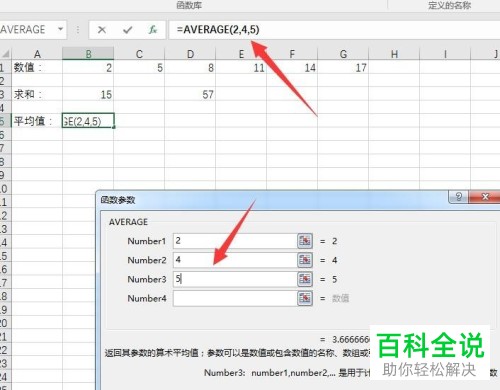Click the select-all corner of the sheet
The height and width of the screenshot is (390, 500).
pos(5,54)
